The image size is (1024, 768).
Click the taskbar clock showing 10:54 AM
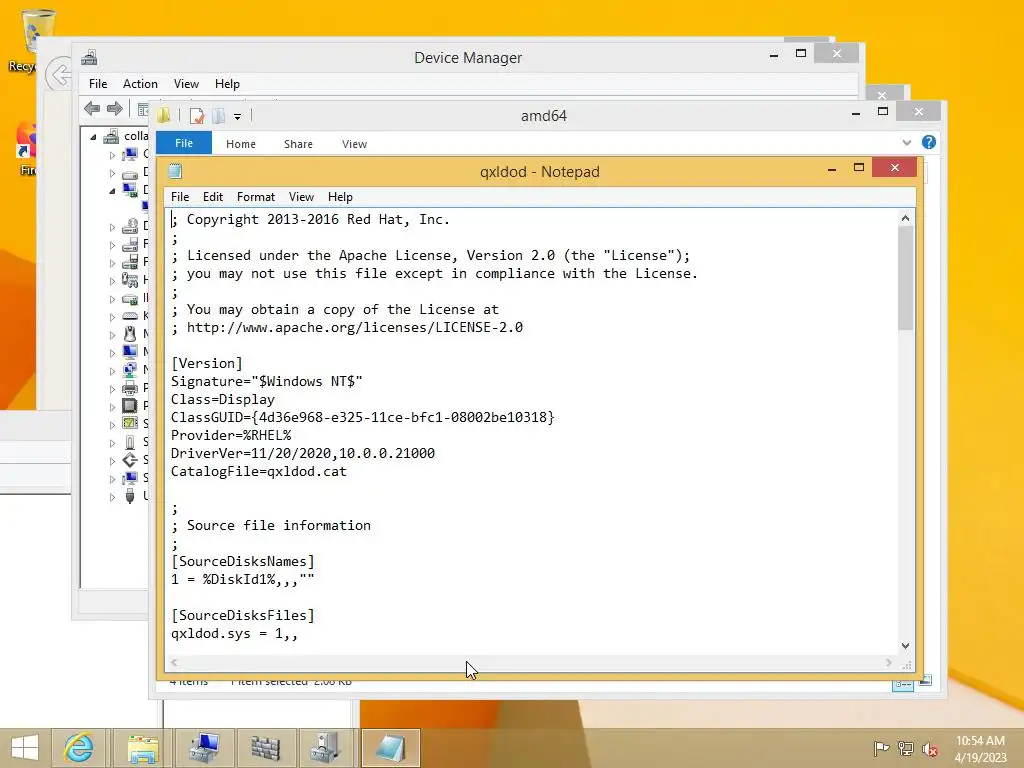click(980, 748)
